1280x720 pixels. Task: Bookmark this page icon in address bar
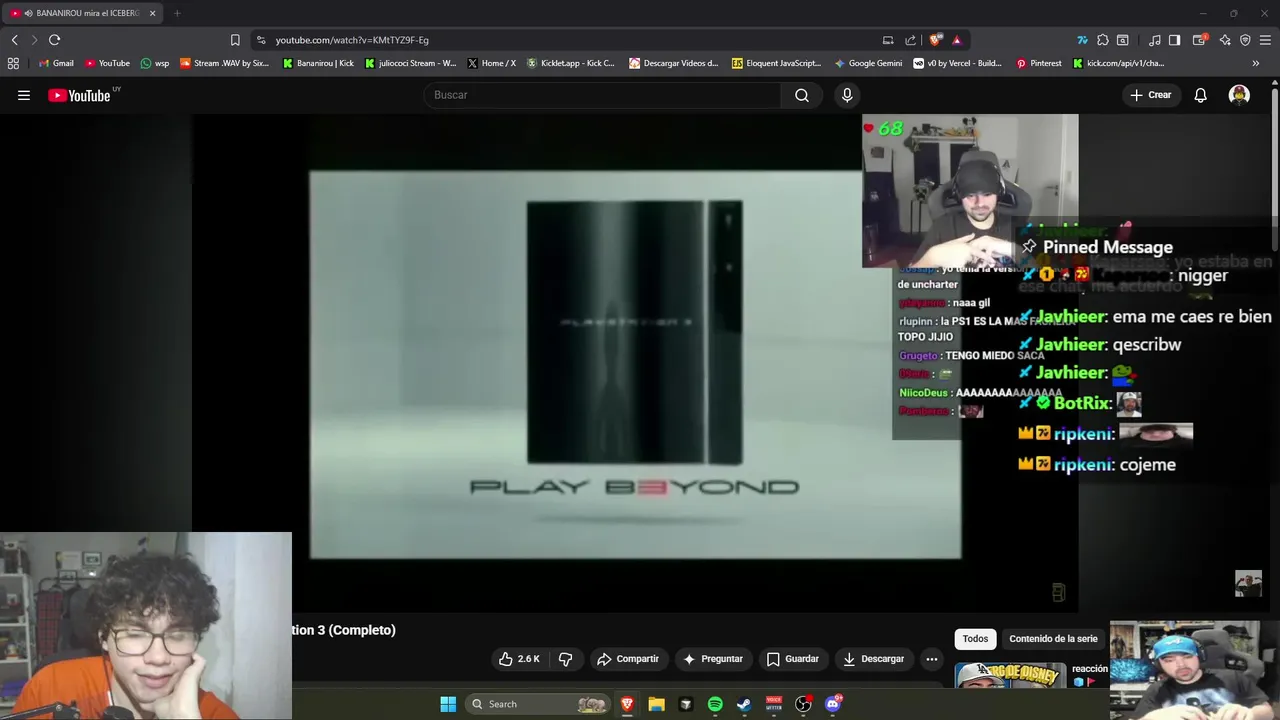tap(235, 40)
